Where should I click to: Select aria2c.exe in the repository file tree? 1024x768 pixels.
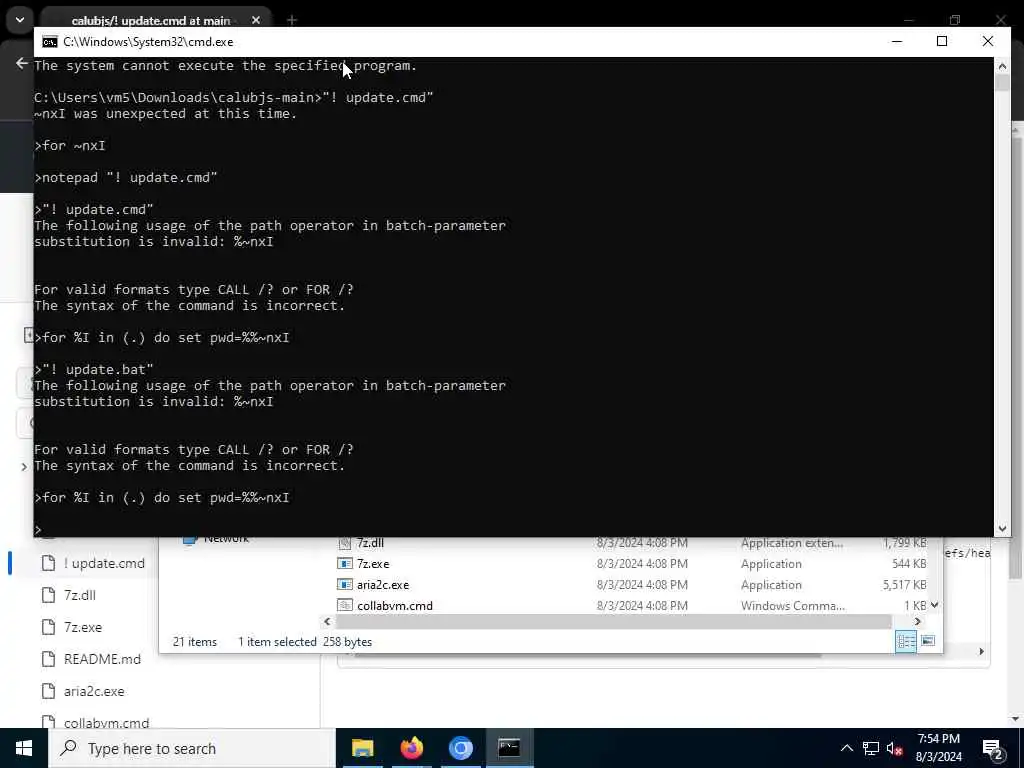coord(93,691)
